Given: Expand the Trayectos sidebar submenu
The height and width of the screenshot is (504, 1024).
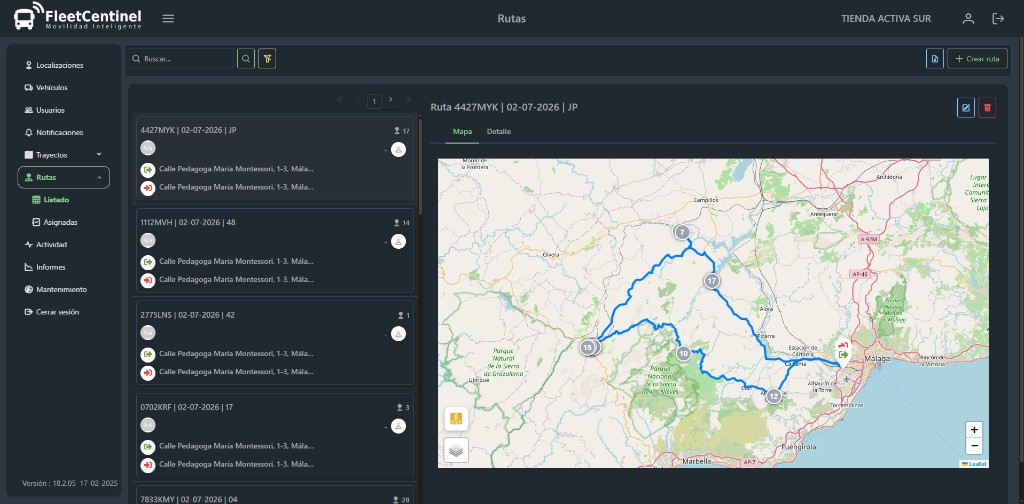Looking at the screenshot, I should [99, 155].
